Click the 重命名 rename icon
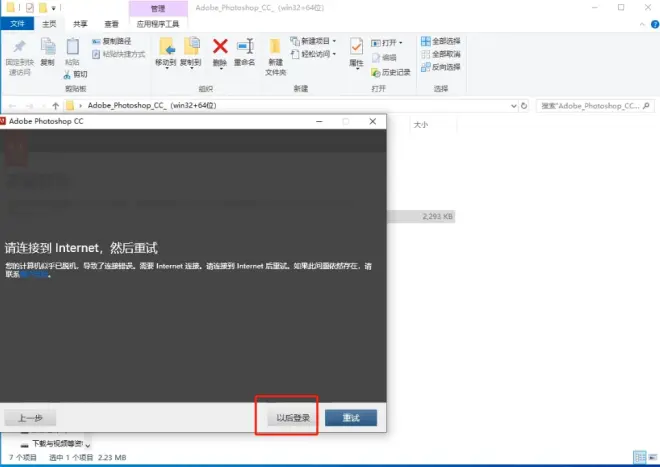 coord(245,52)
